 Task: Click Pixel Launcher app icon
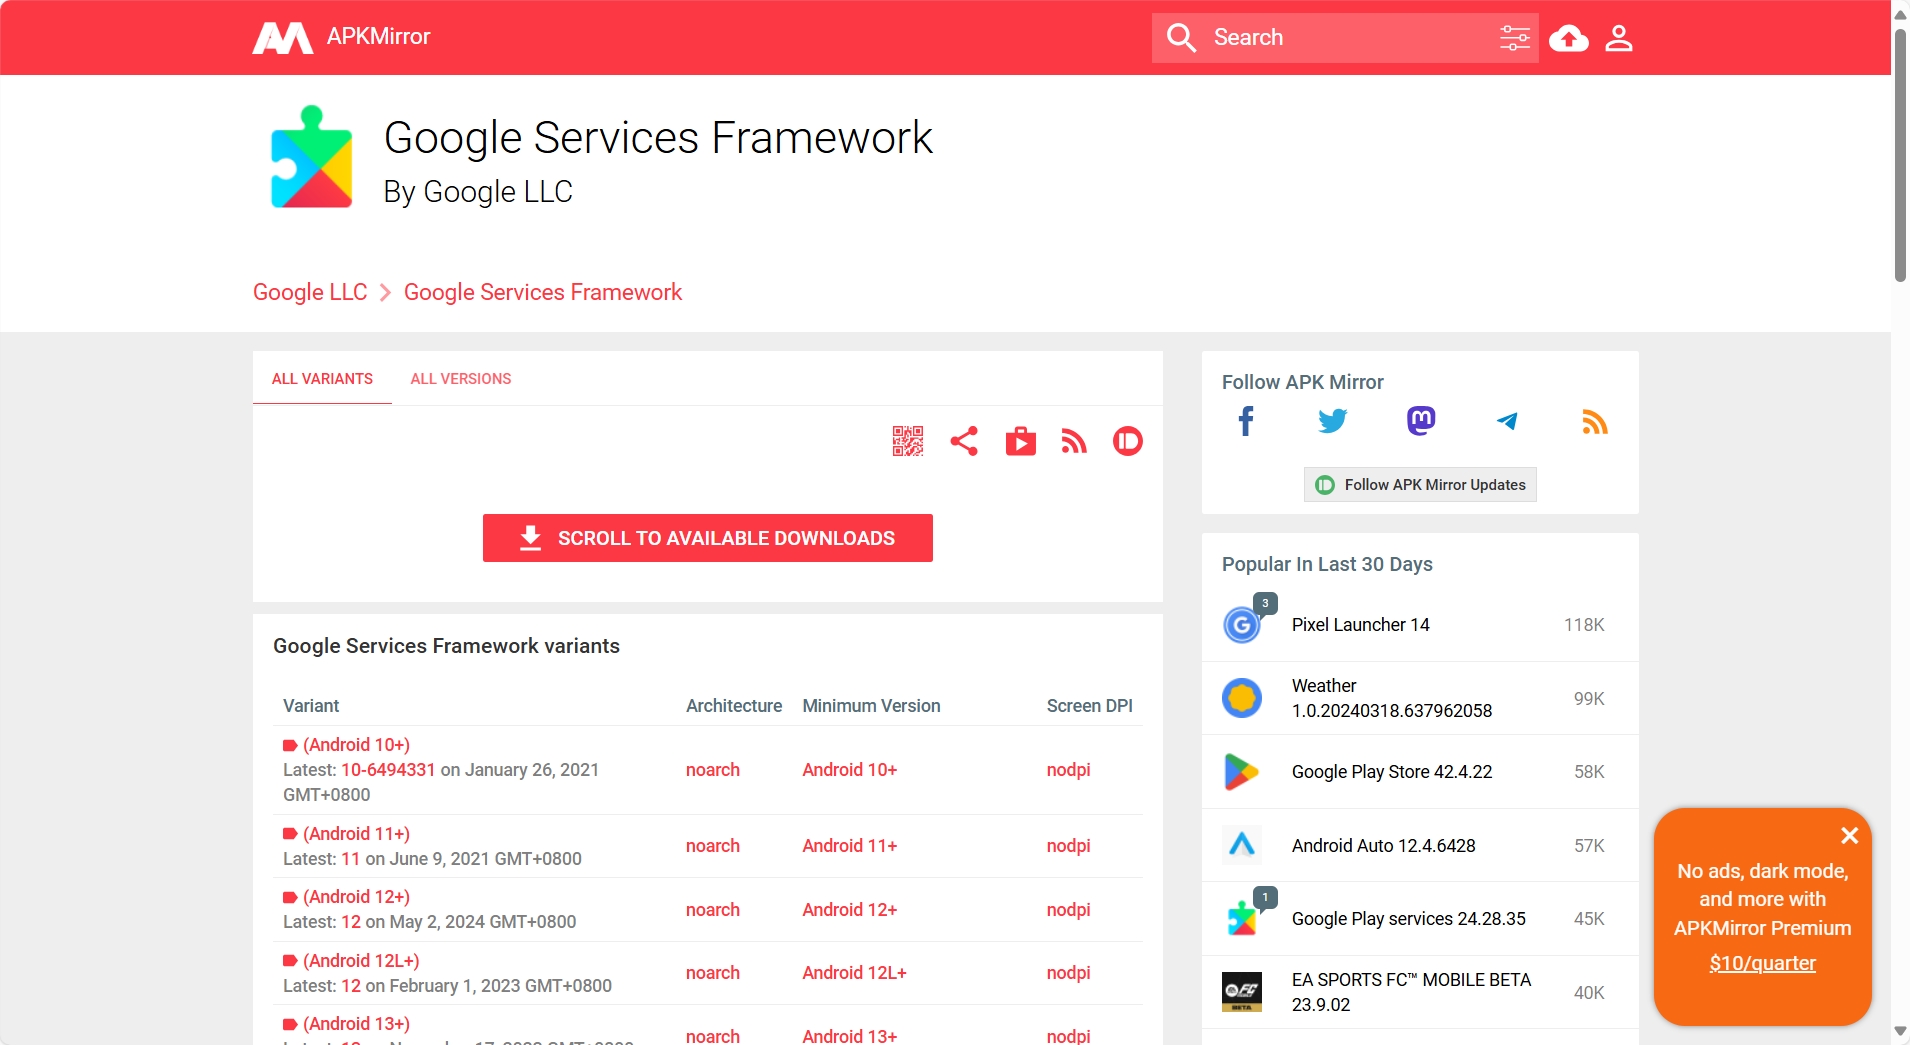coord(1242,625)
